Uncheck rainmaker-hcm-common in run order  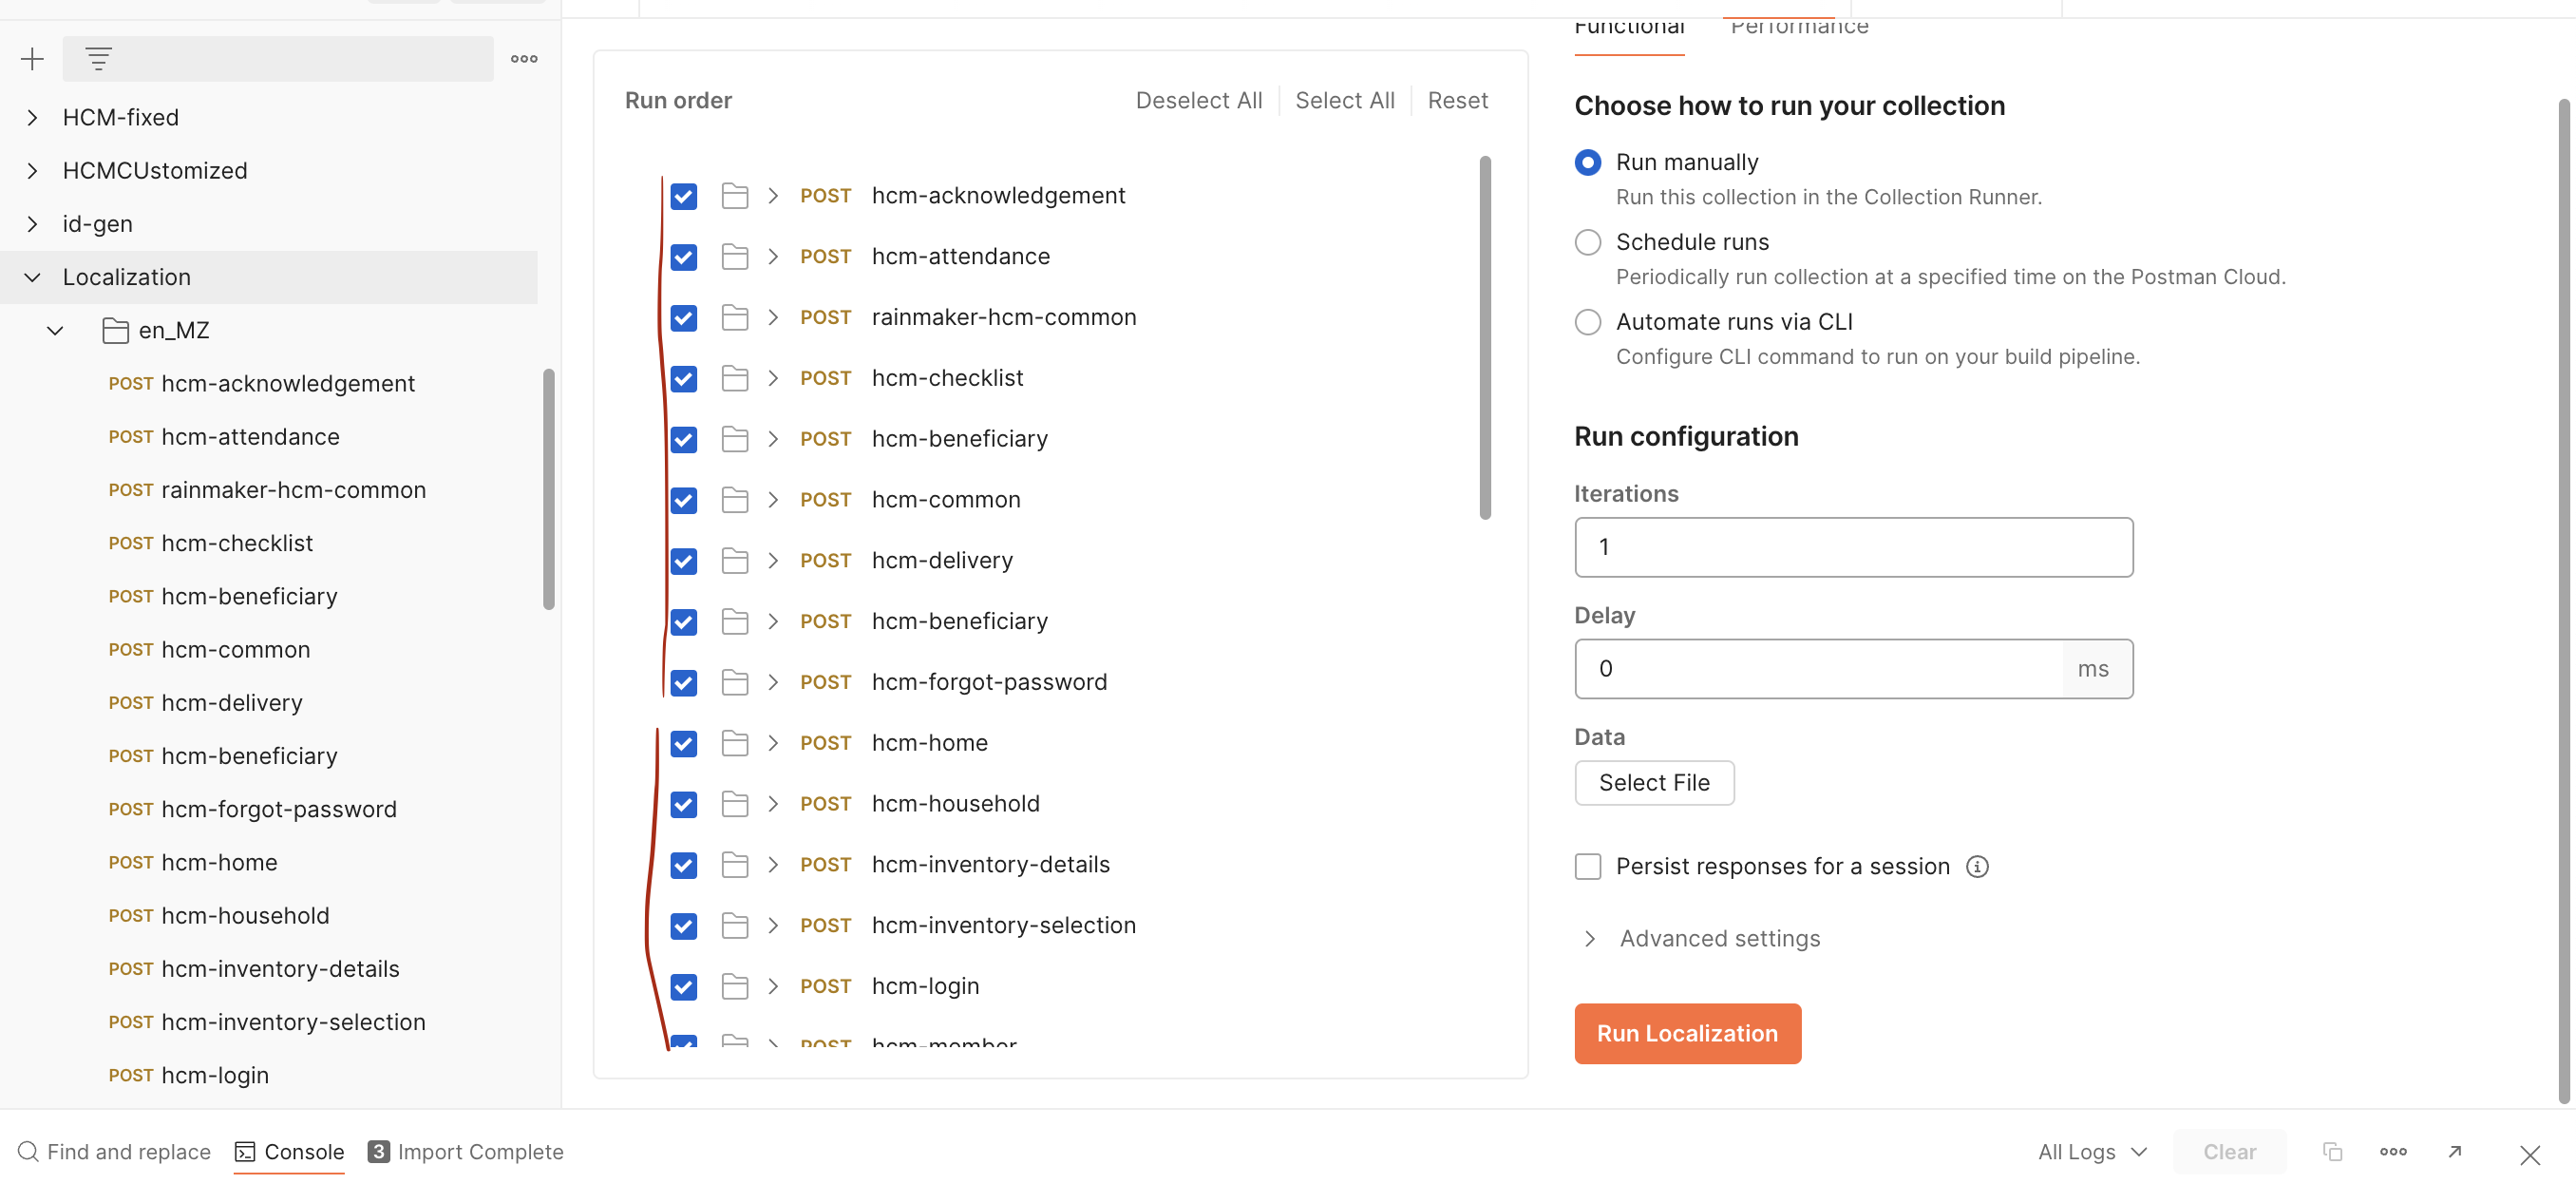(x=684, y=319)
